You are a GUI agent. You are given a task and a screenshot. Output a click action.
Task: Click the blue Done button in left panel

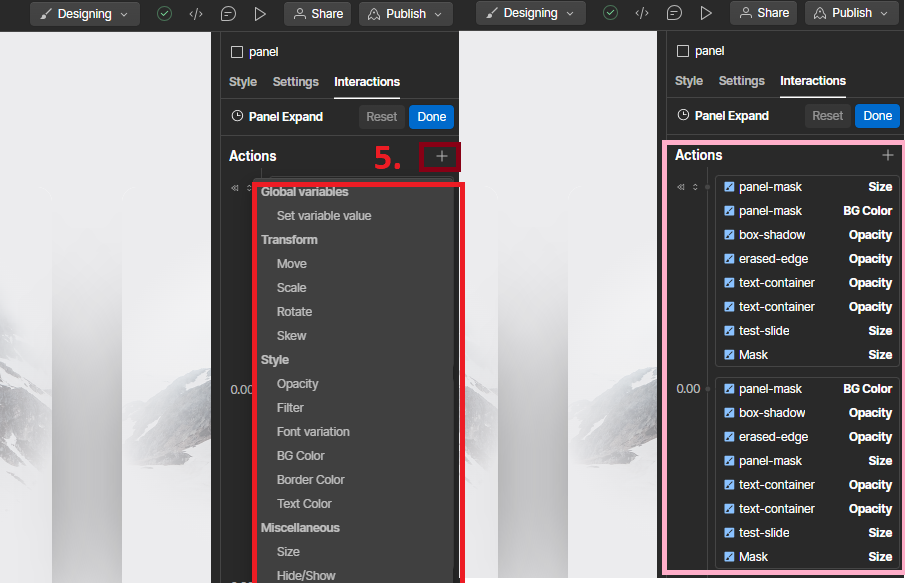tap(432, 117)
